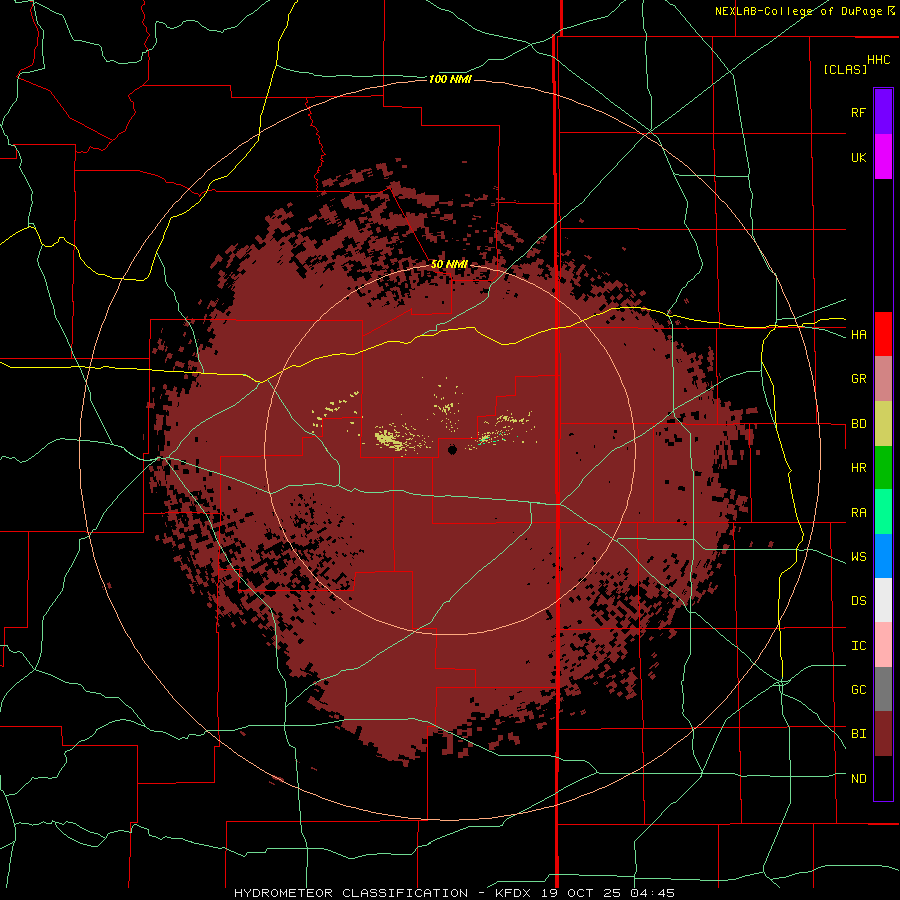
Task: Click the '04:45' timestamp
Action: 651,893
